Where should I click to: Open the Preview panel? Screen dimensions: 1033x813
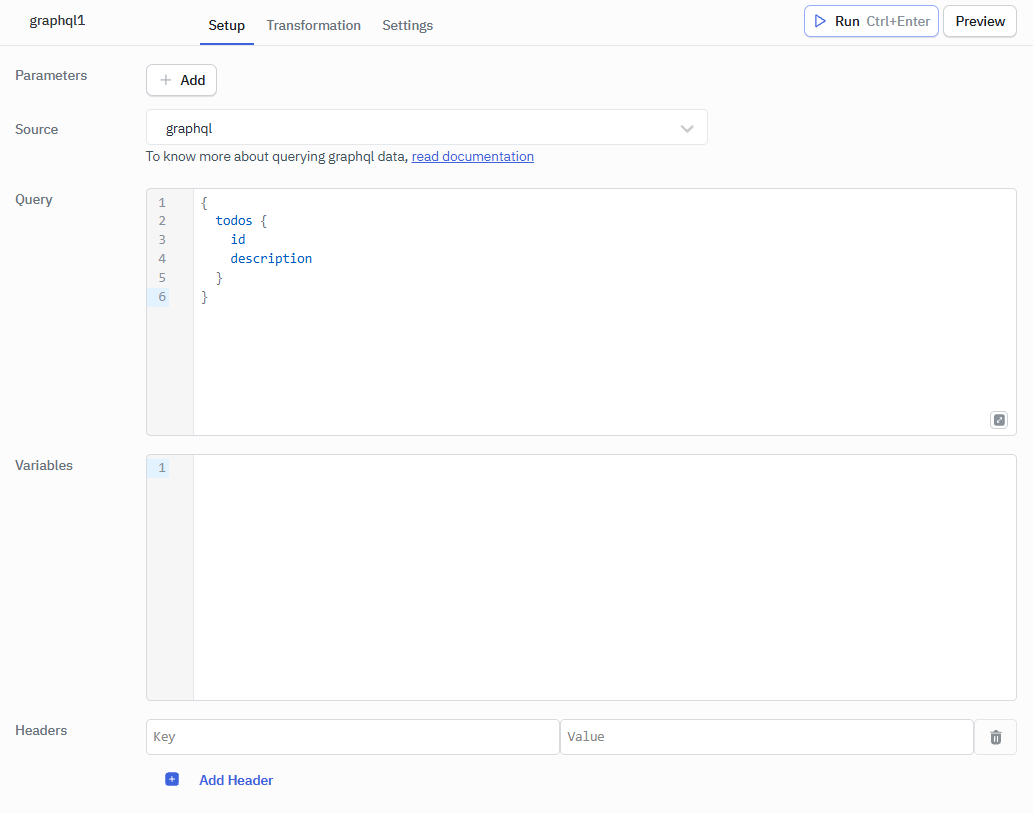click(979, 21)
